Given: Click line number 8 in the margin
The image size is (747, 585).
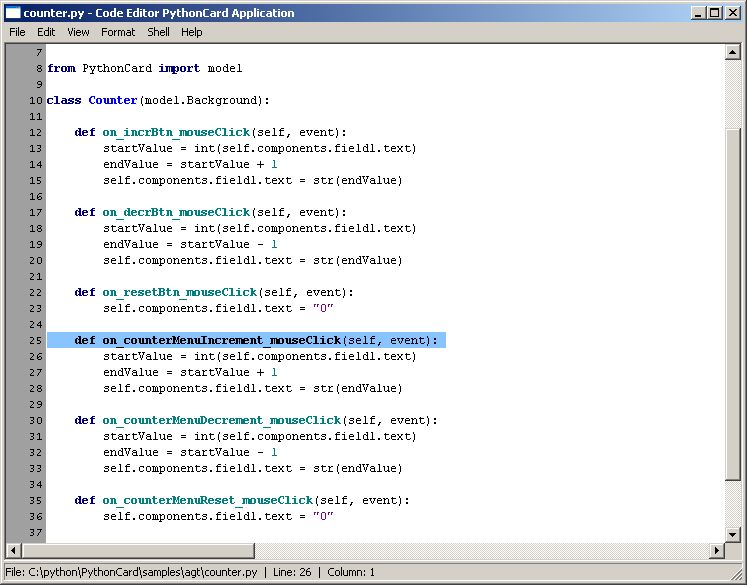Looking at the screenshot, I should pyautogui.click(x=39, y=69).
